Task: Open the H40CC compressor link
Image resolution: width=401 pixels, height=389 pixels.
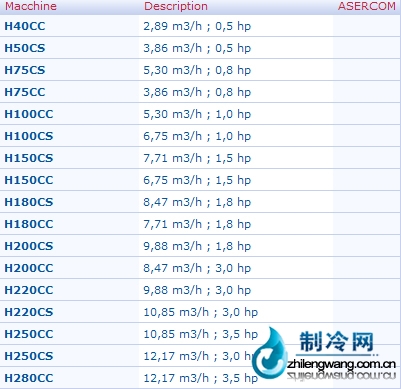Action: click(25, 26)
